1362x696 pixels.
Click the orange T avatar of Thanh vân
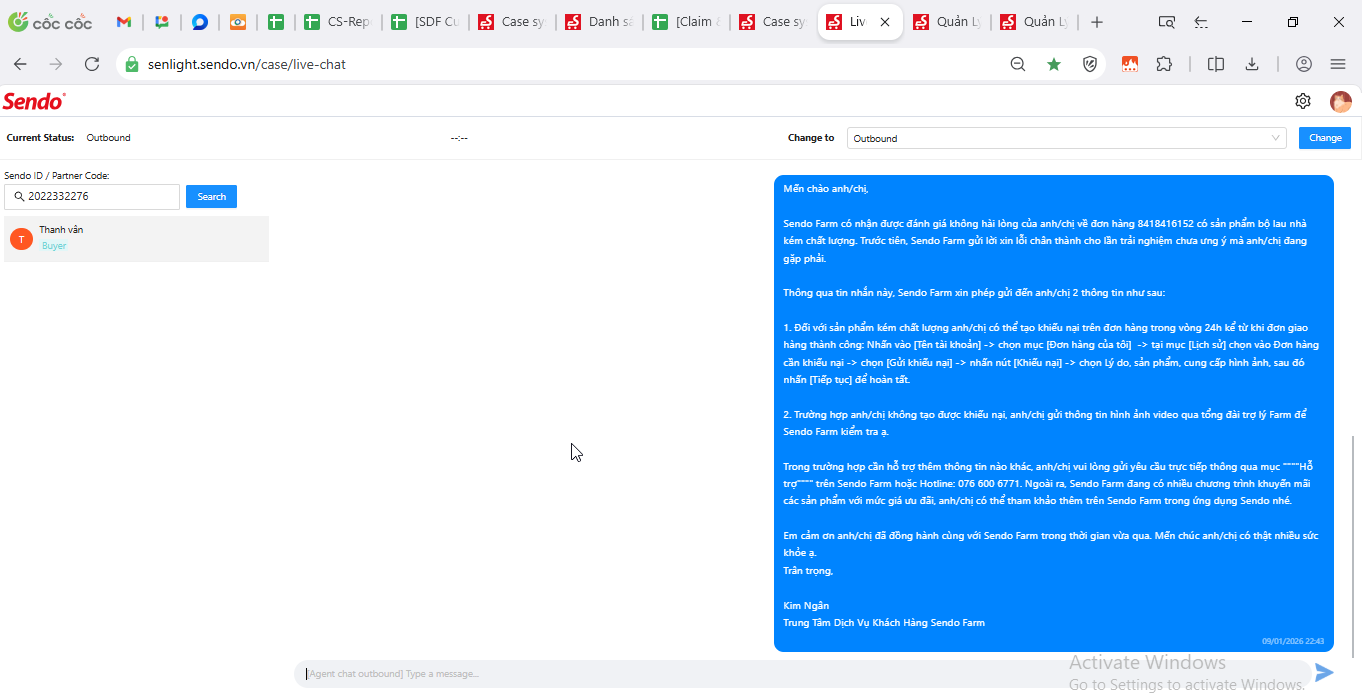pyautogui.click(x=21, y=239)
